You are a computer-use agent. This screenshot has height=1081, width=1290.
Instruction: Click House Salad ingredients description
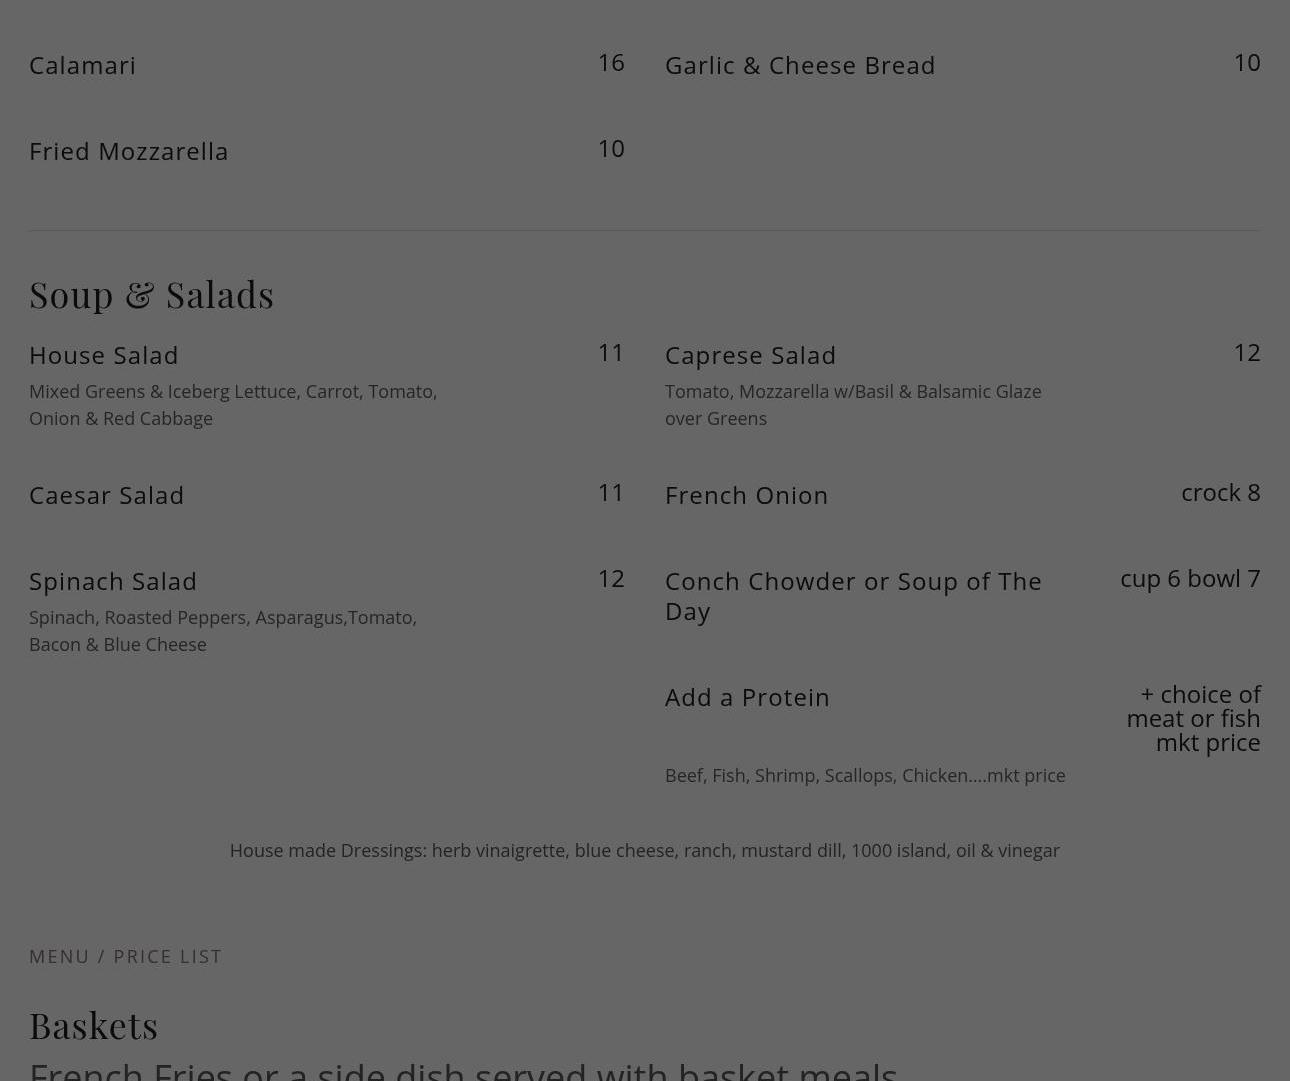(232, 404)
